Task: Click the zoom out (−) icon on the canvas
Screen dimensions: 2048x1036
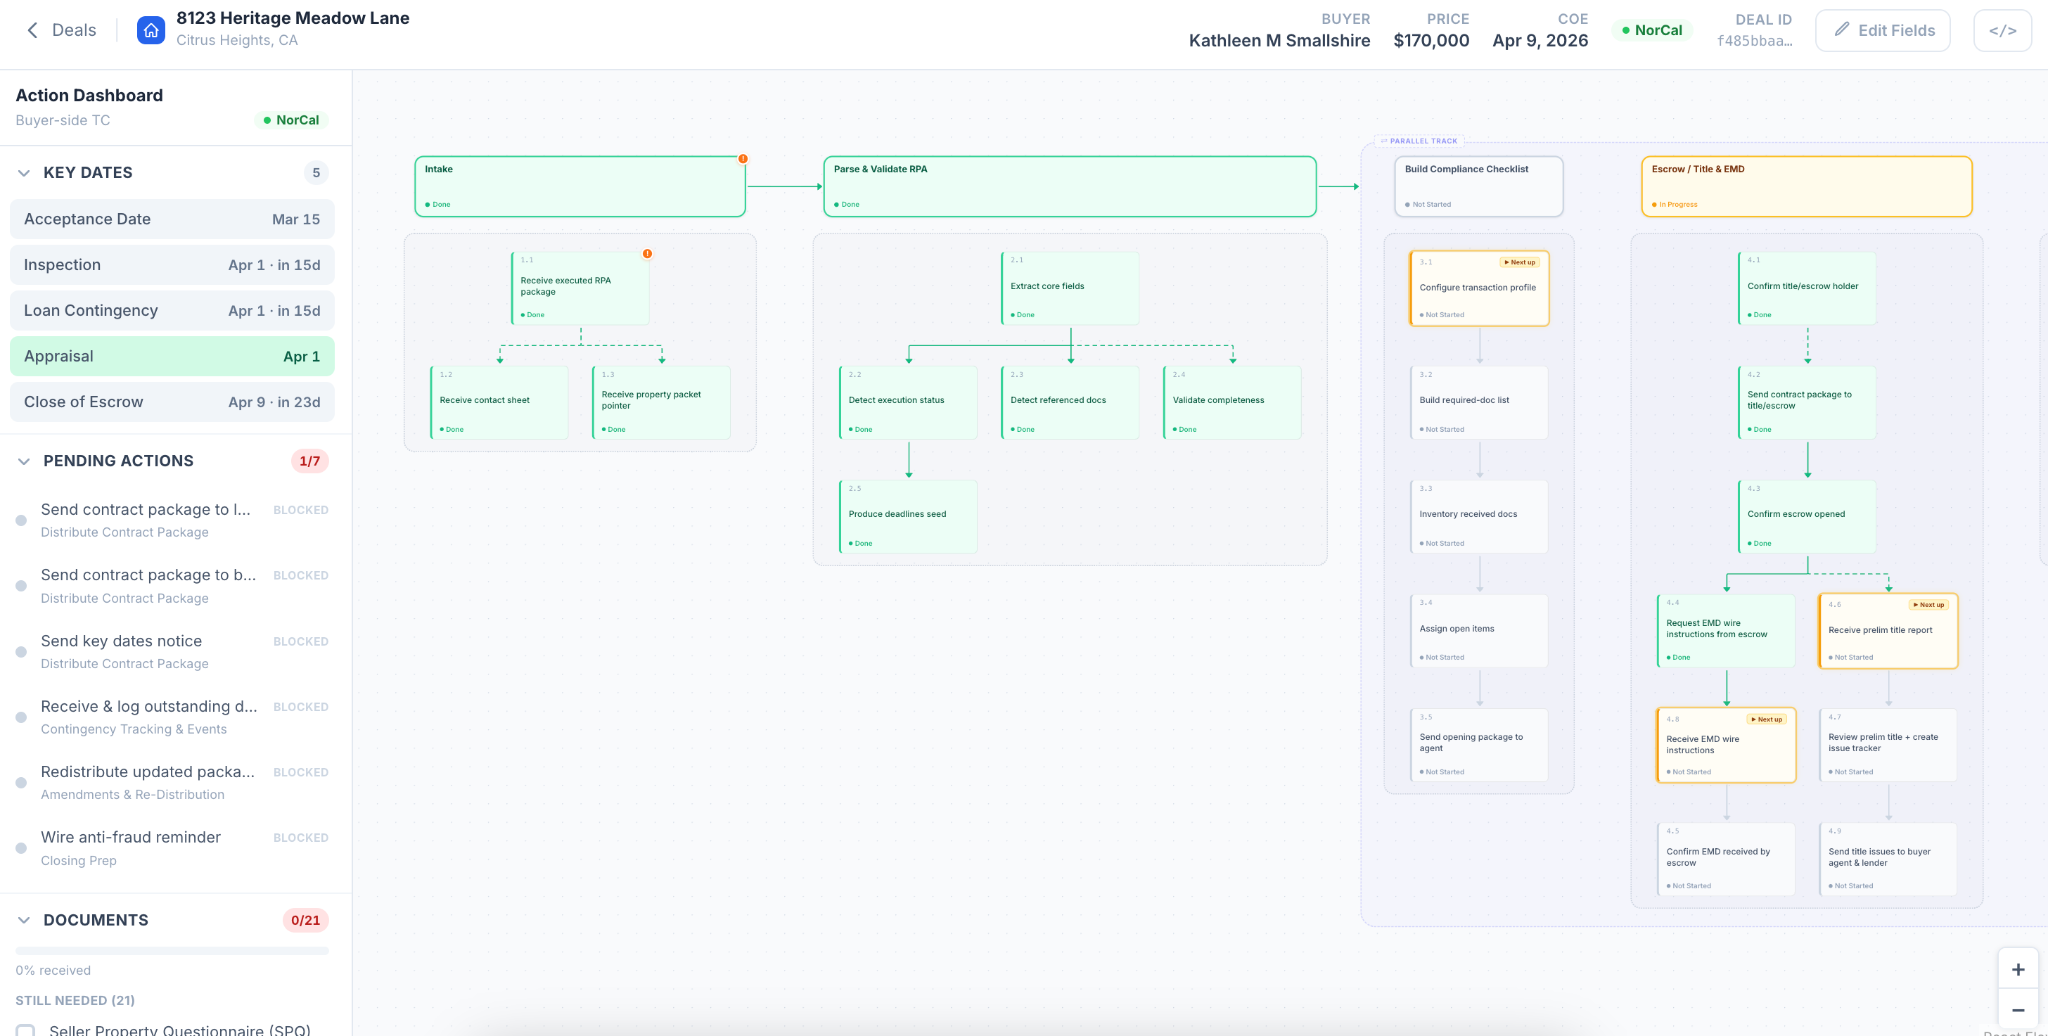Action: pos(2019,1010)
